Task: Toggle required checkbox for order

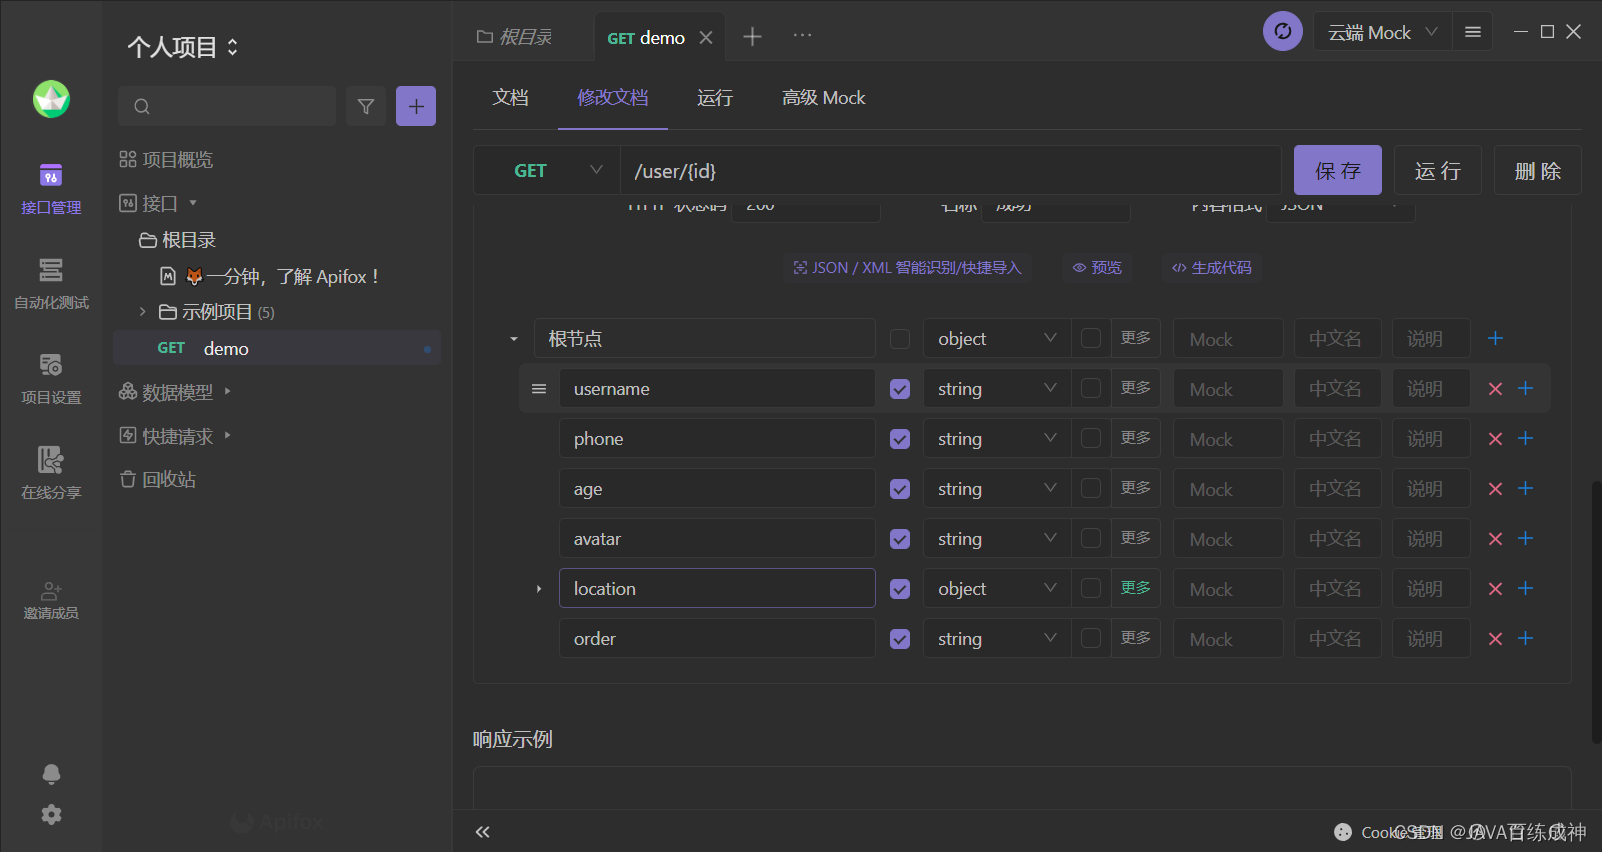Action: [x=900, y=639]
